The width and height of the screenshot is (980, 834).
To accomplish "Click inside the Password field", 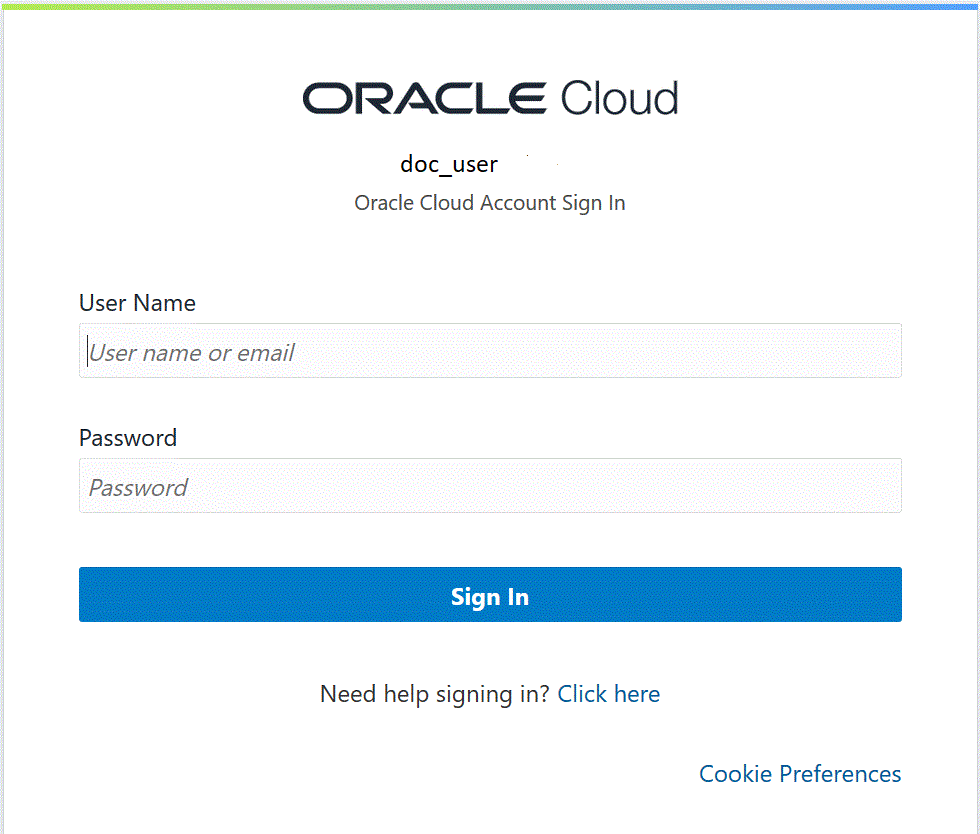I will coord(489,486).
